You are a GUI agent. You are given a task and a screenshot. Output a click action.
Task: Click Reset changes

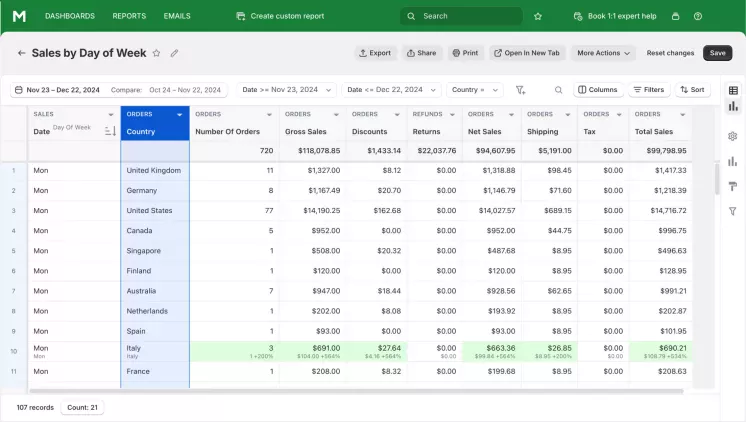(670, 53)
